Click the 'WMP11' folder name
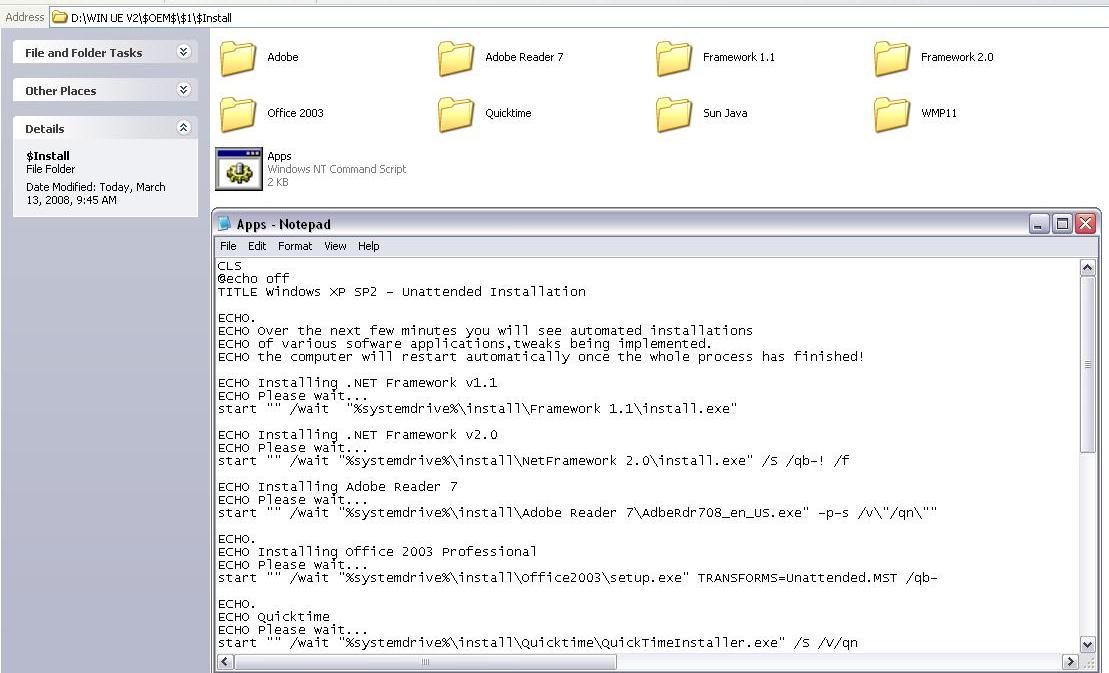The width and height of the screenshot is (1109, 673). 939,113
